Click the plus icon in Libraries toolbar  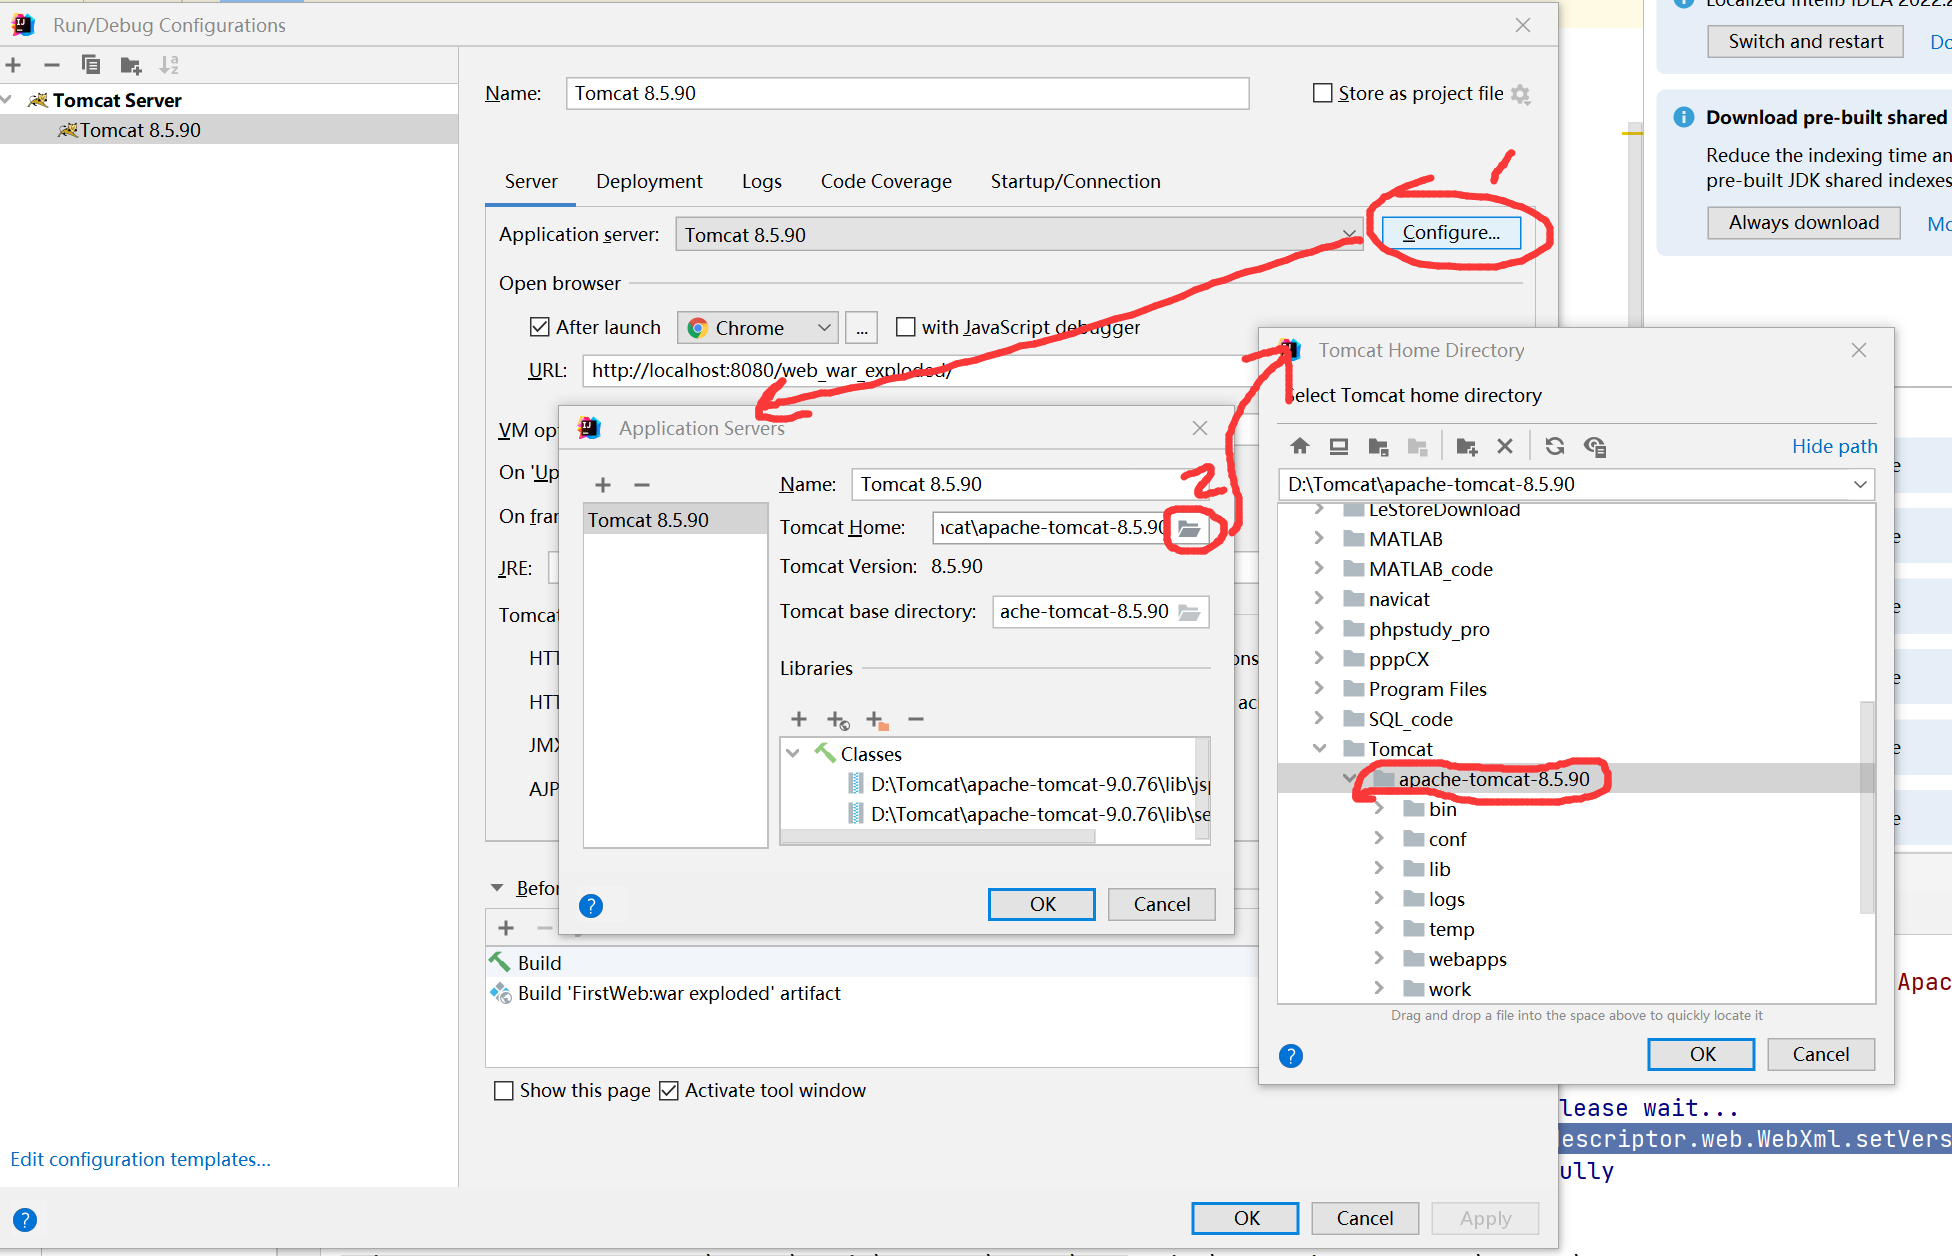pos(799,719)
